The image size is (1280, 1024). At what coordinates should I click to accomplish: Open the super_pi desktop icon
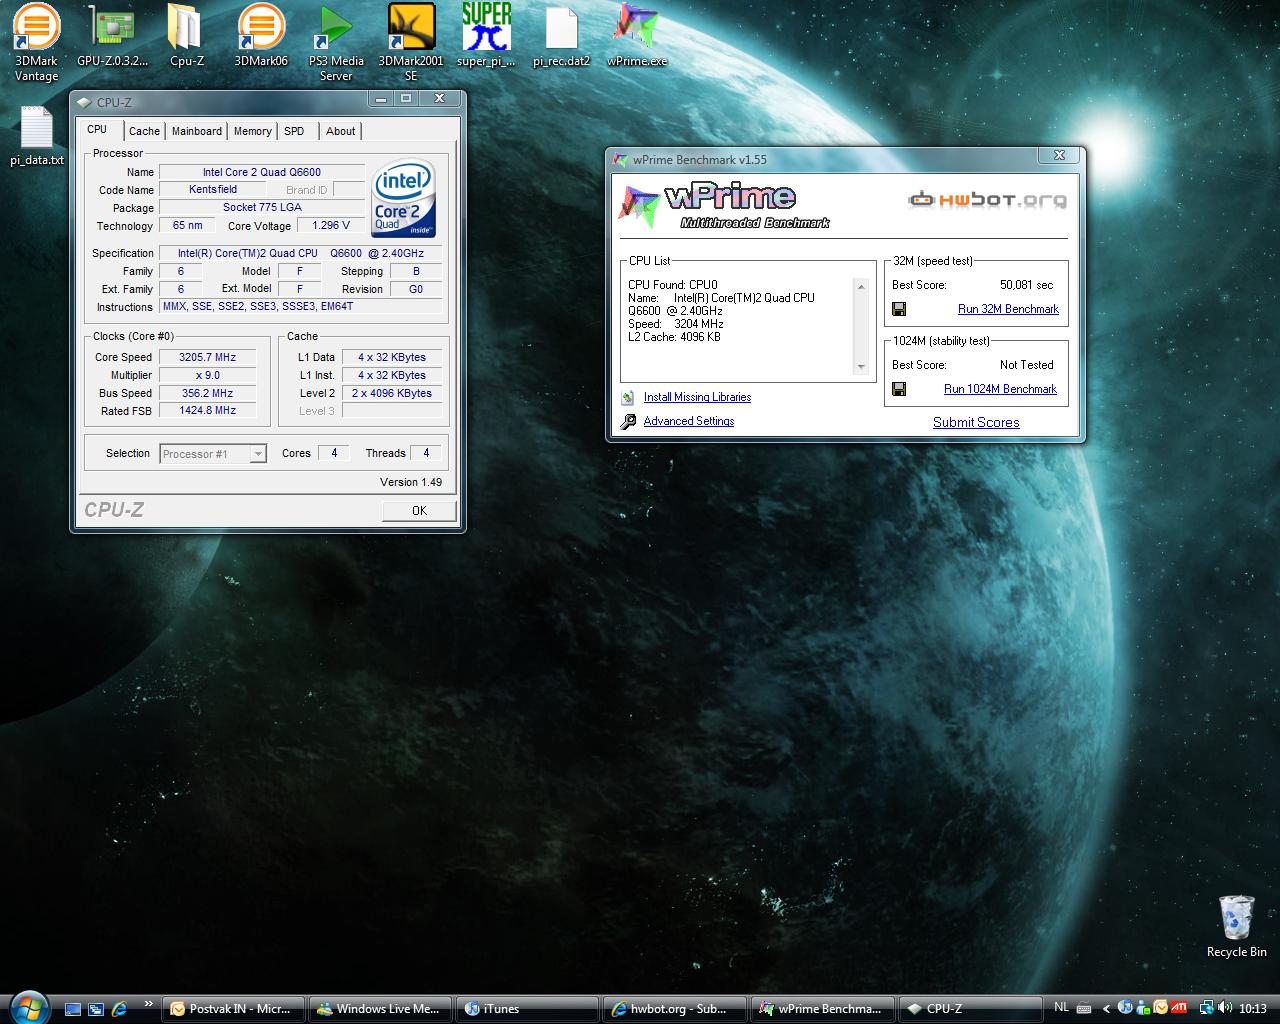(x=486, y=37)
